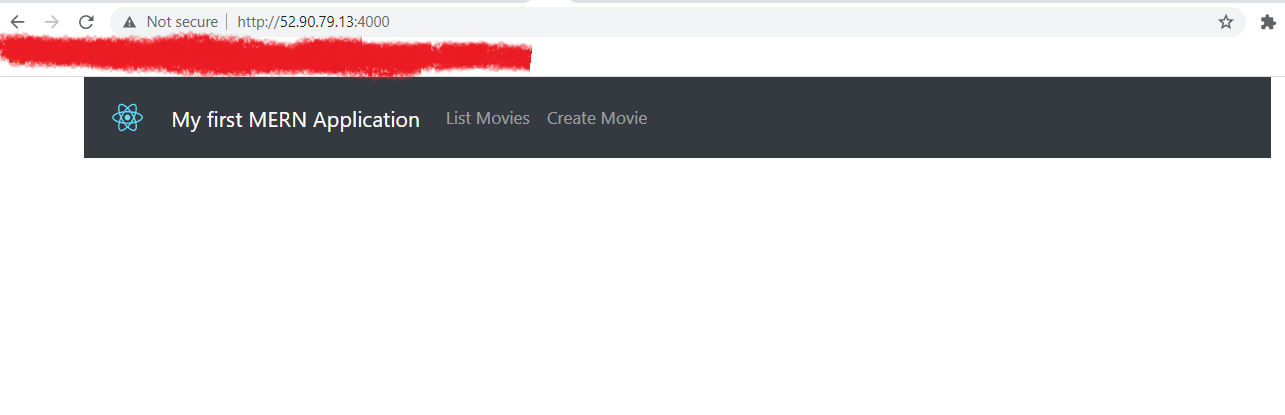Viewport: 1285px width, 415px height.
Task: Click the "Not secure" label
Action: 182,22
